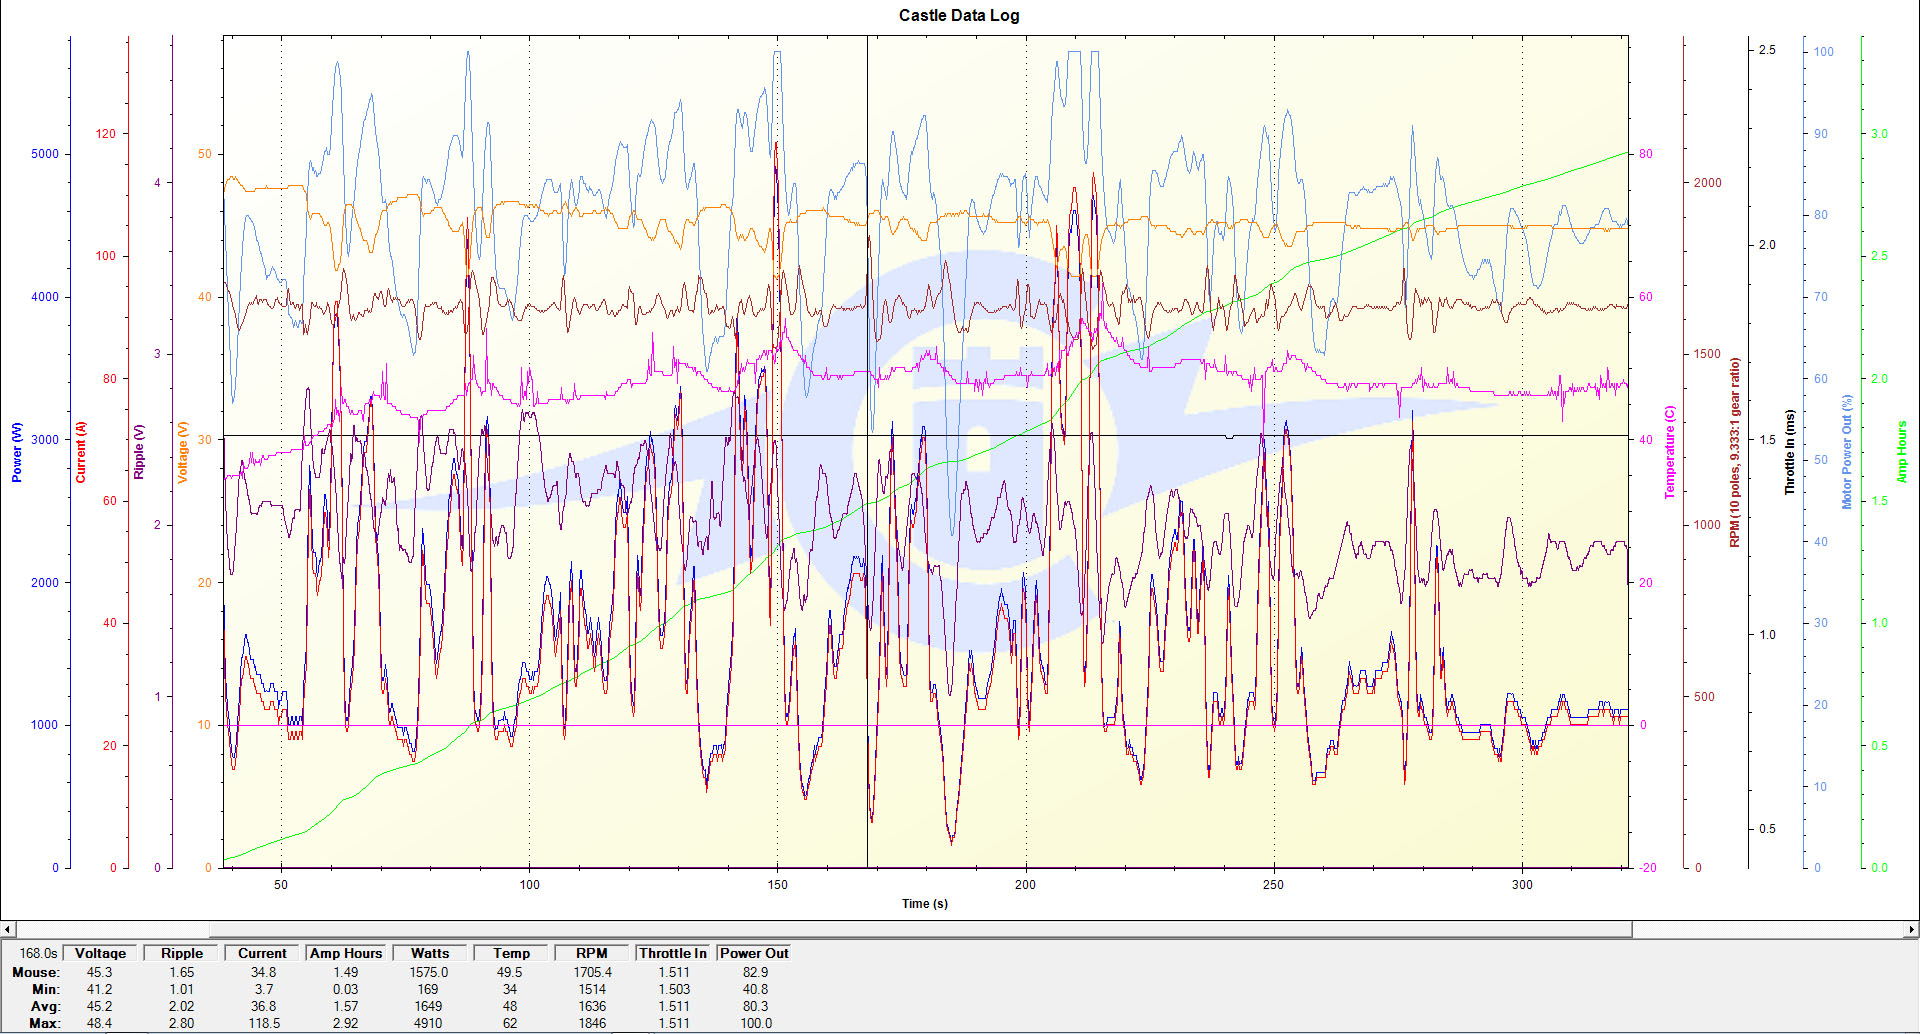Click the 1.503 minimum throttle value
Screen dimensions: 1920x1034
(x=673, y=989)
